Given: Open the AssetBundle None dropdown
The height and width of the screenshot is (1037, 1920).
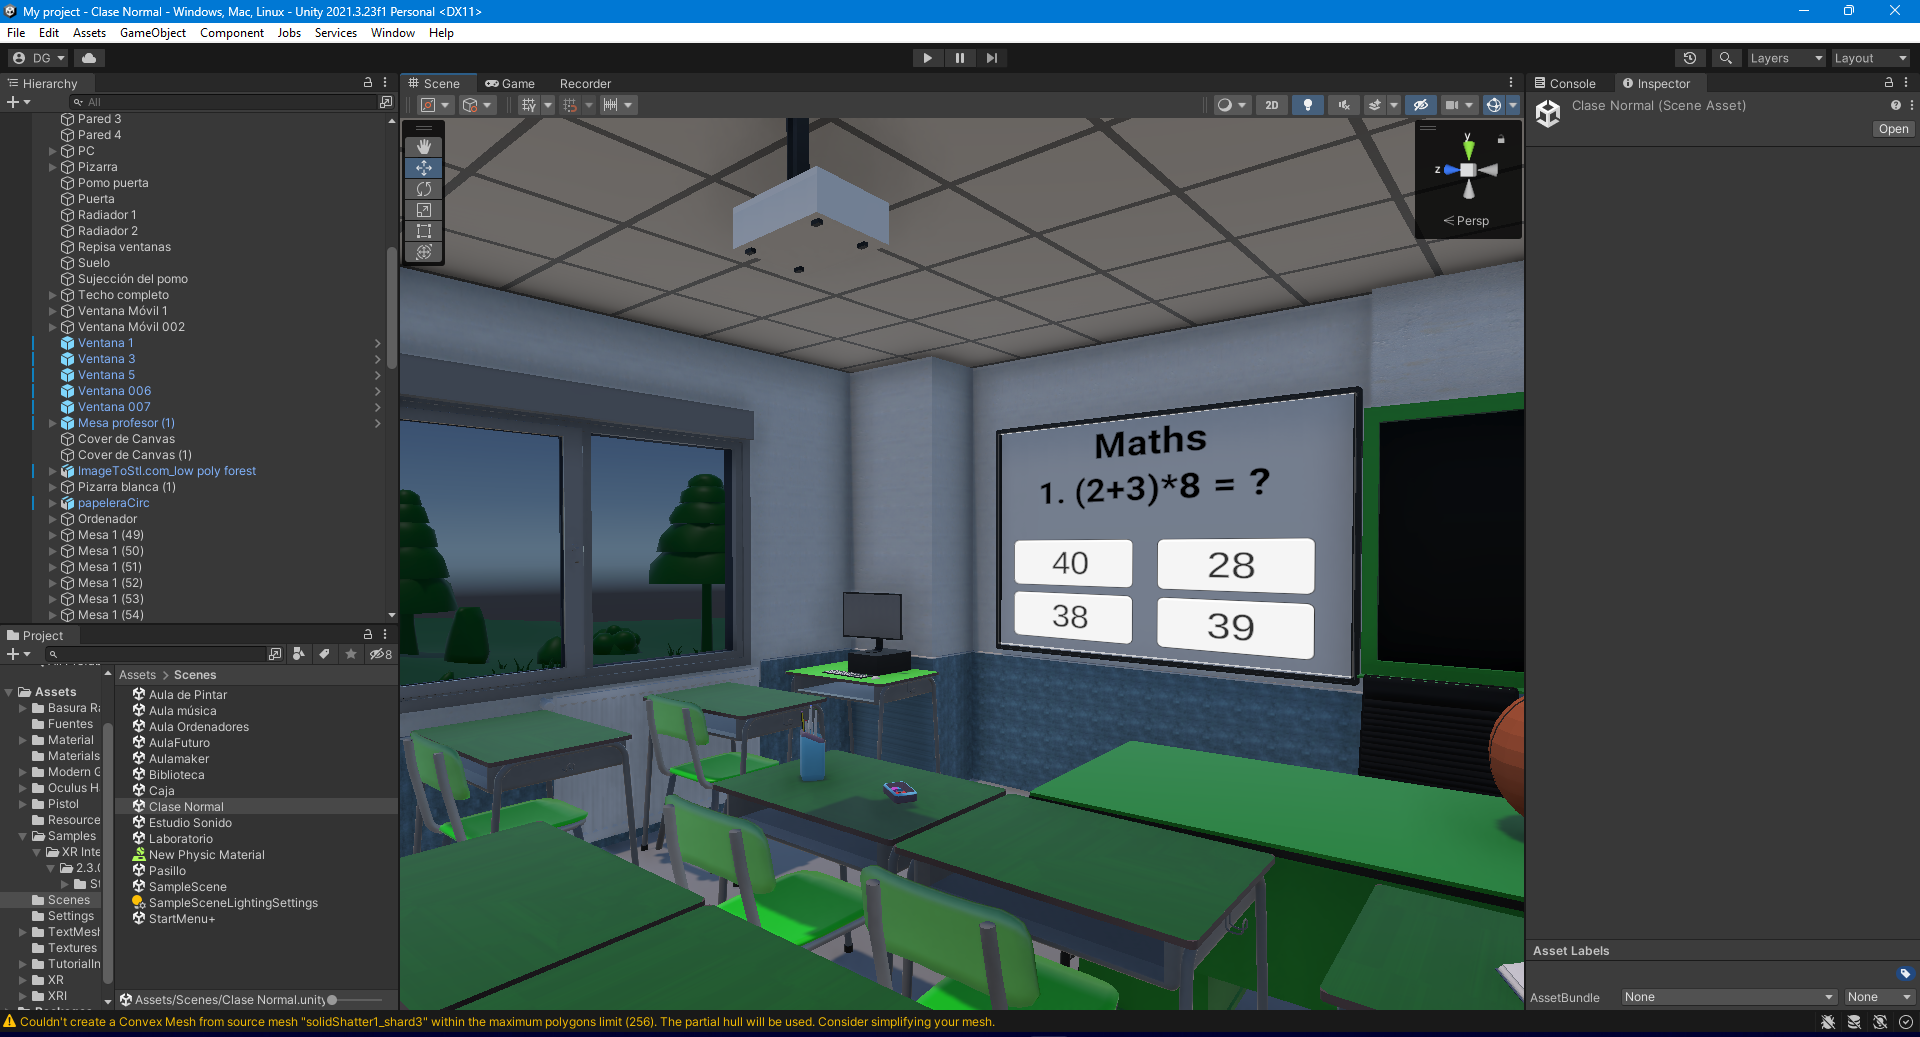Looking at the screenshot, I should 1728,997.
